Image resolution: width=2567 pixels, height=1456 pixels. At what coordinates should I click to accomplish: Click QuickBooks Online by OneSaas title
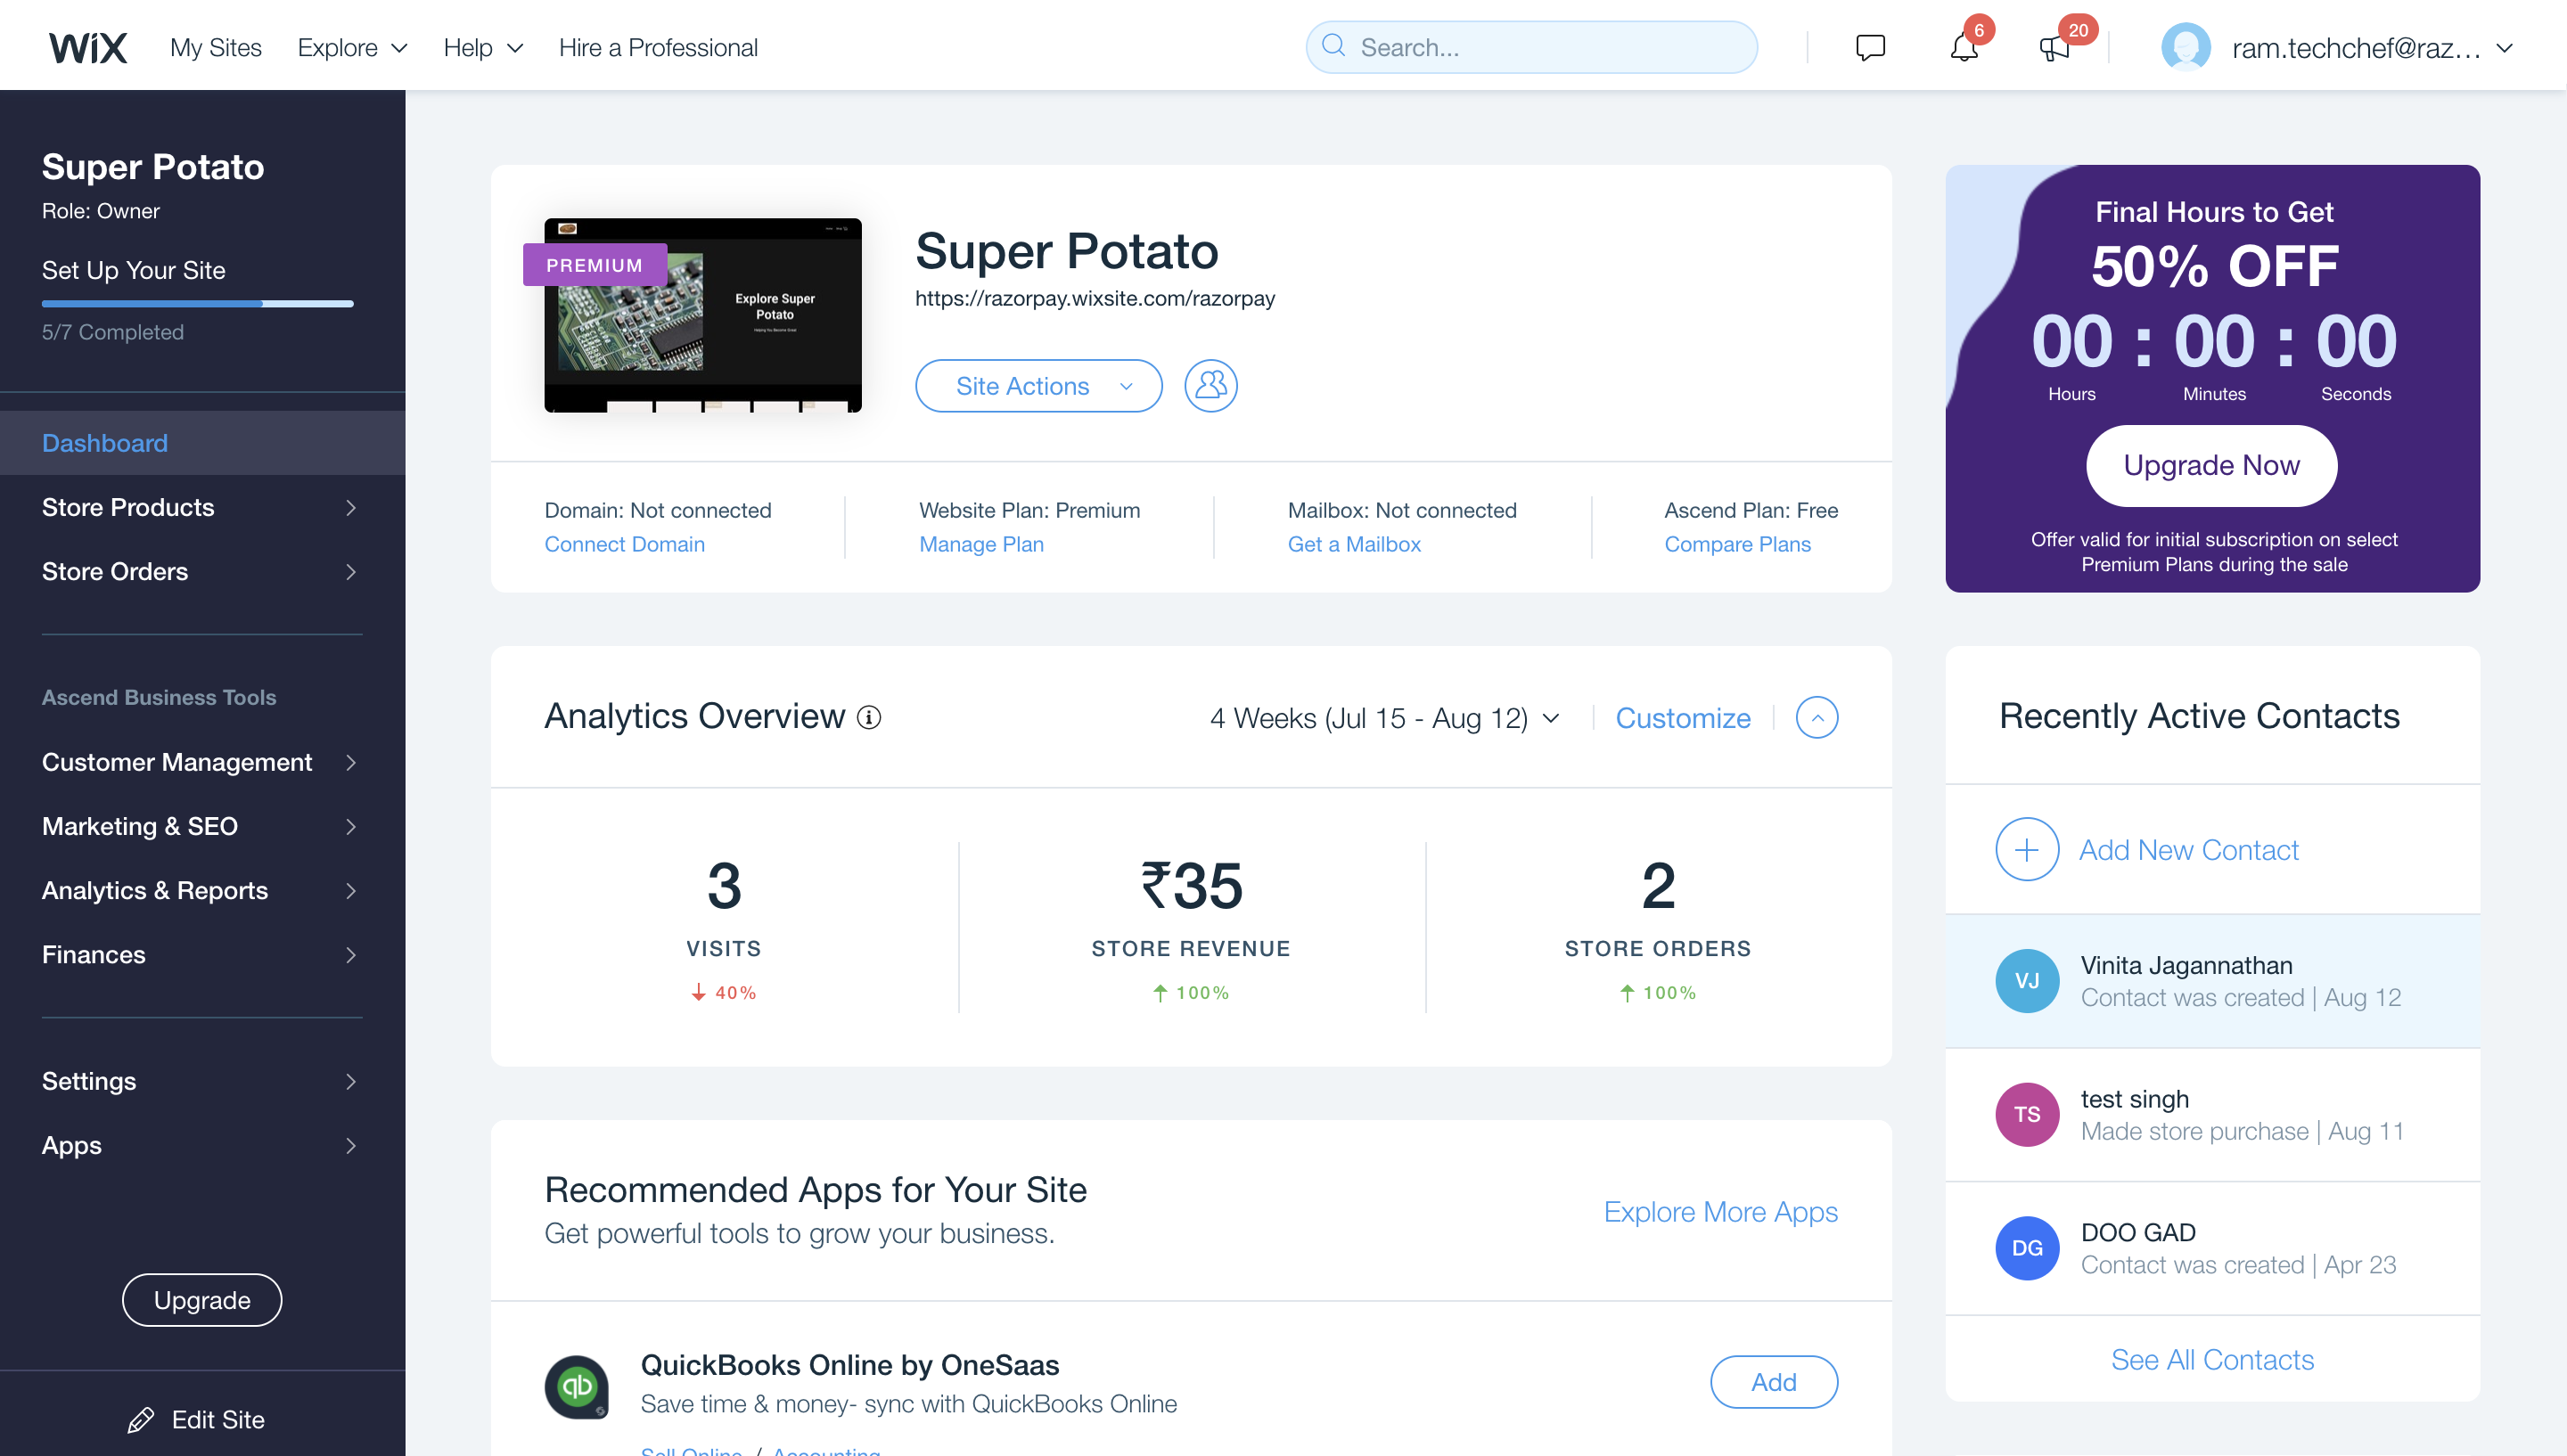[850, 1365]
